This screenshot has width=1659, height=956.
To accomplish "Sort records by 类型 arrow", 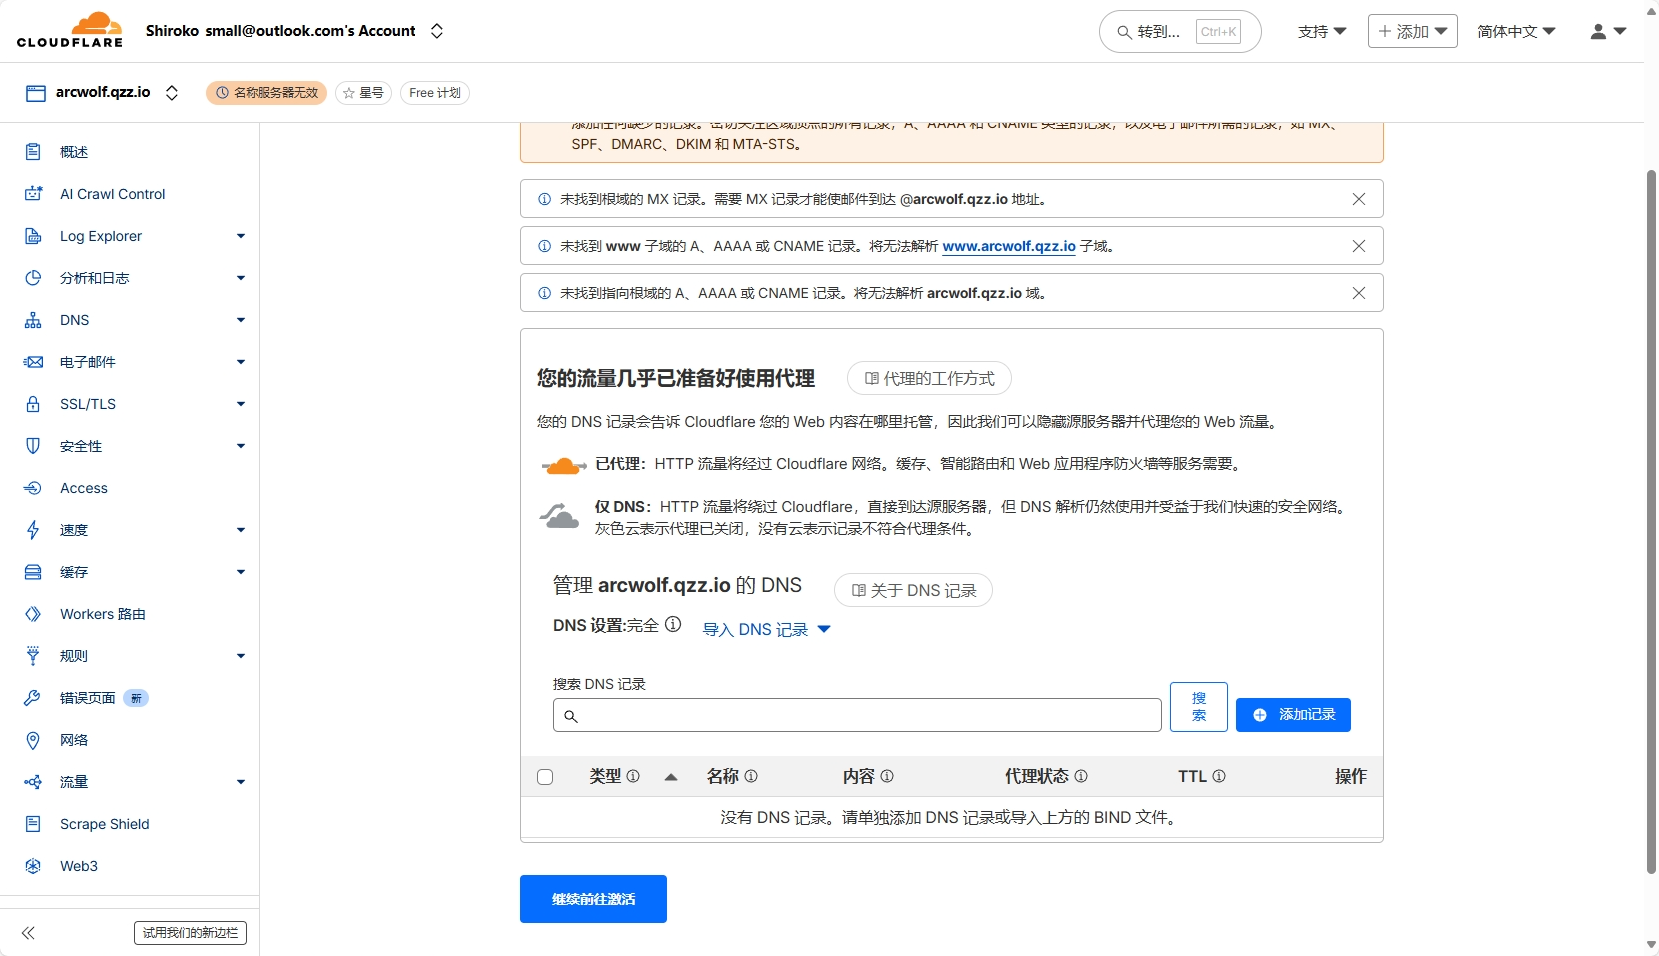I will [671, 777].
